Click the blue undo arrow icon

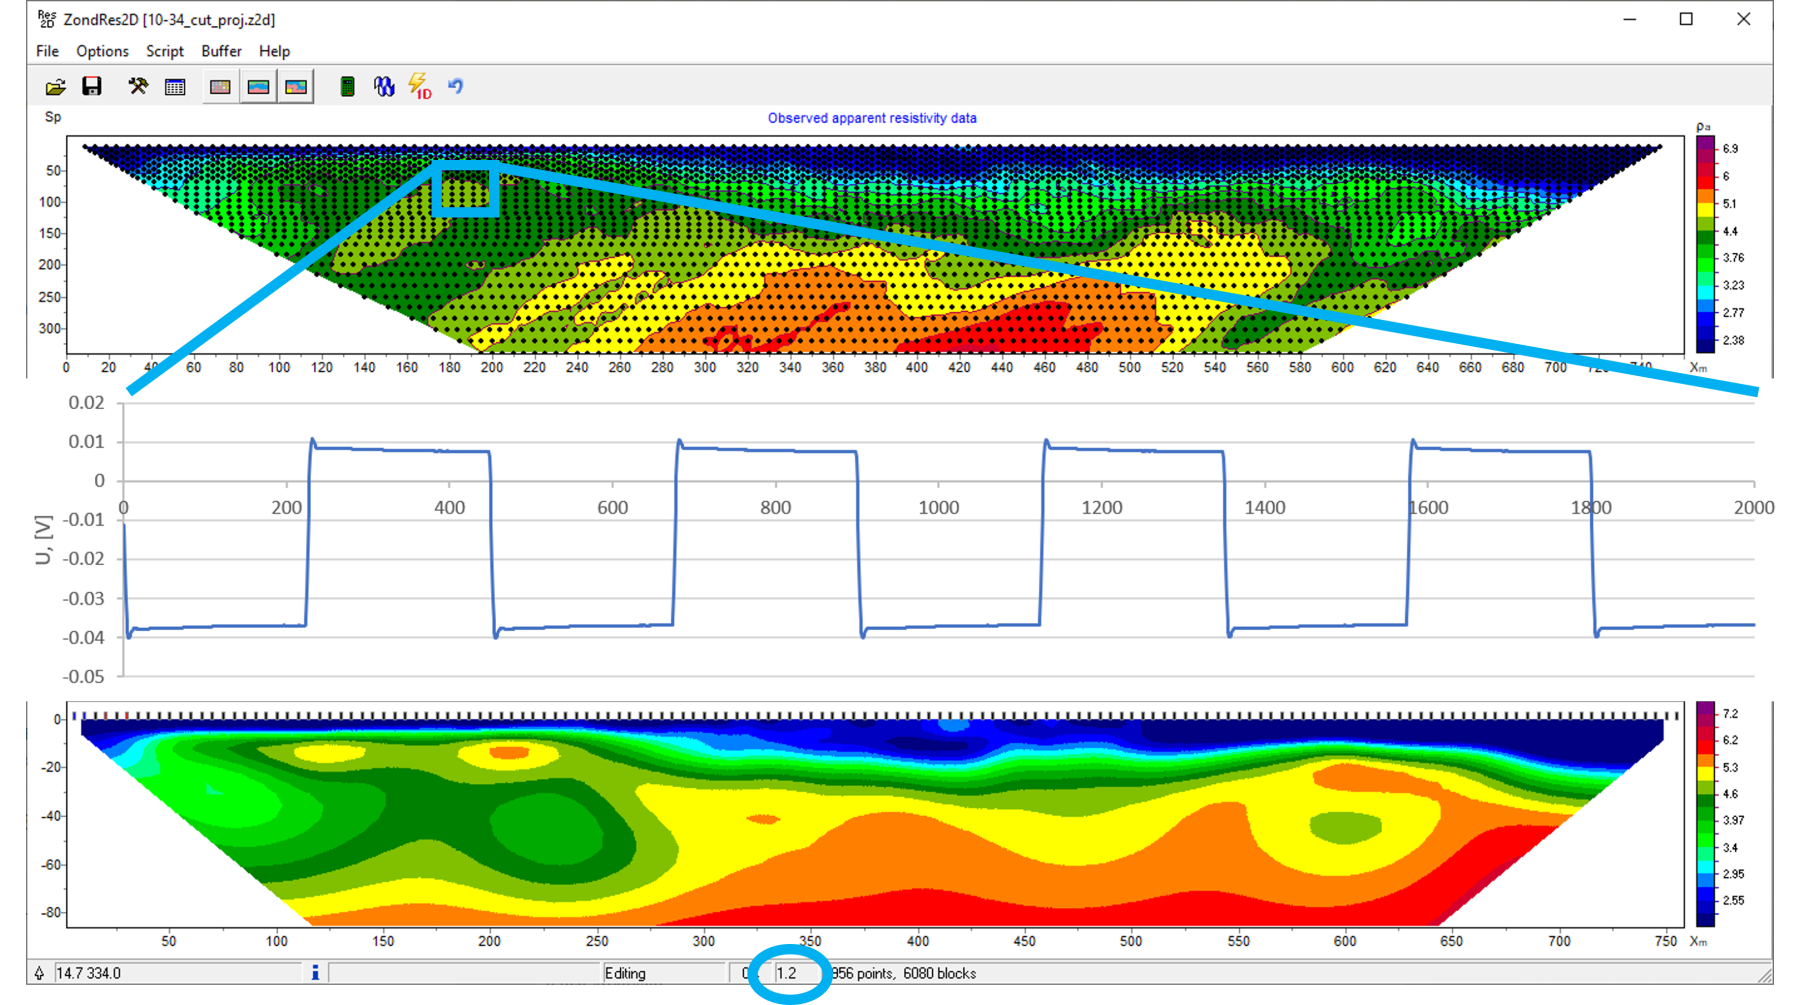[456, 87]
